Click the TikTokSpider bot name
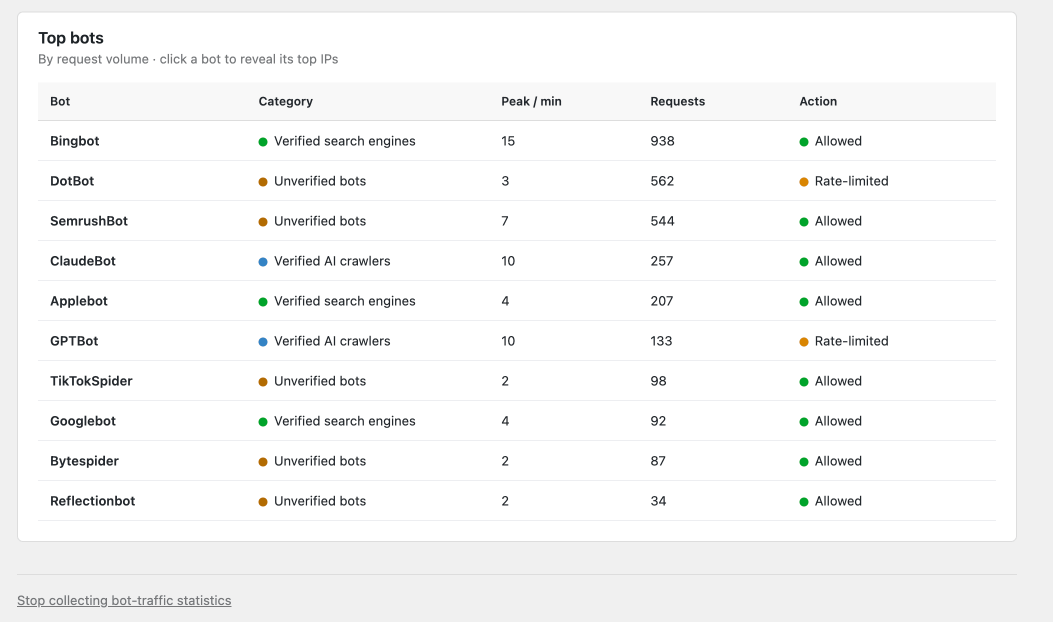This screenshot has width=1053, height=622. point(91,381)
